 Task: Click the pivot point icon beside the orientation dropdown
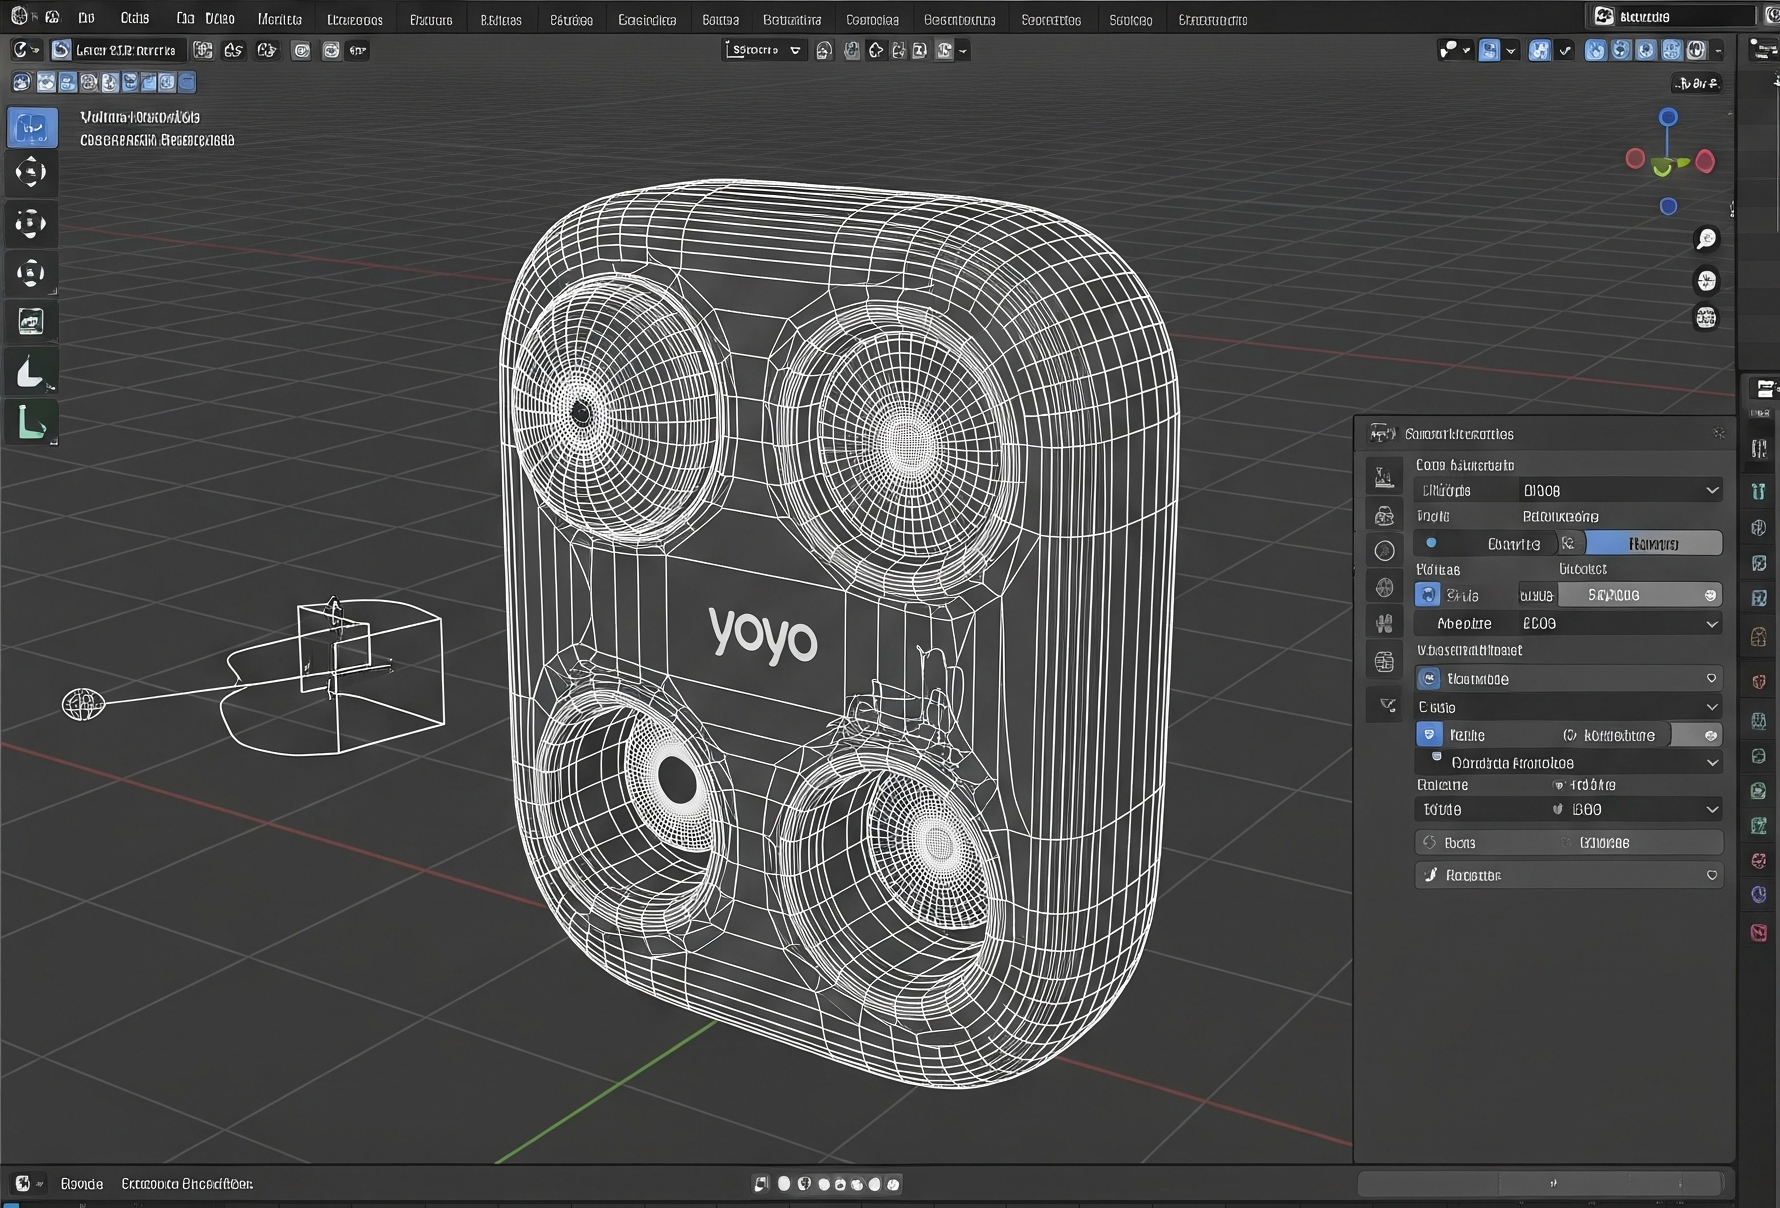point(824,50)
